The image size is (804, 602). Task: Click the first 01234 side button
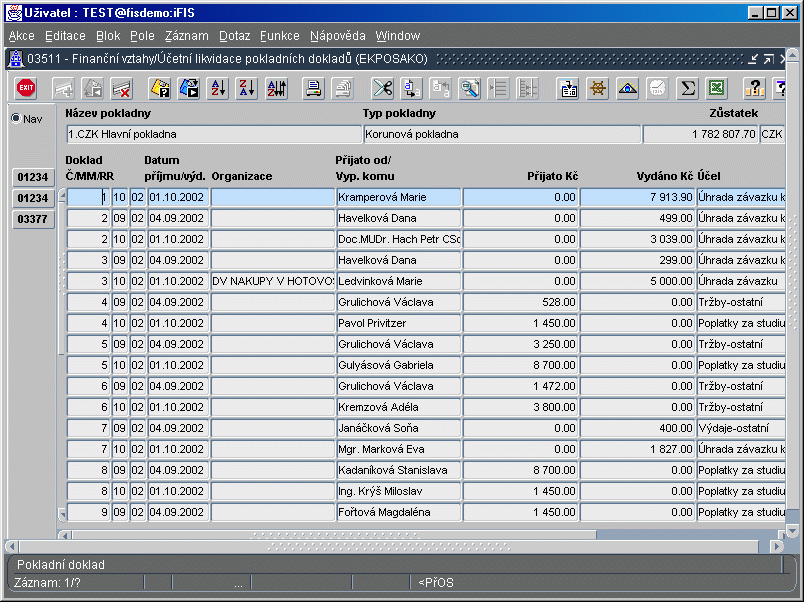pos(33,177)
